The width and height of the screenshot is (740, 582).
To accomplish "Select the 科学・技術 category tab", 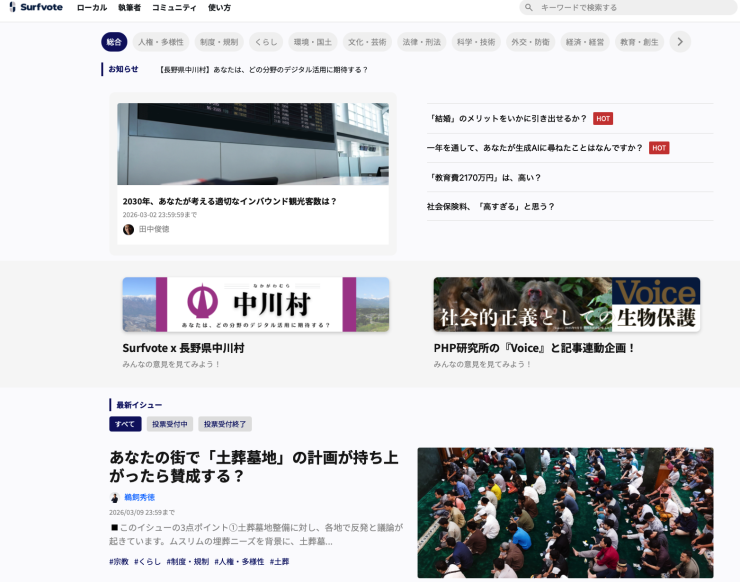I will click(476, 42).
